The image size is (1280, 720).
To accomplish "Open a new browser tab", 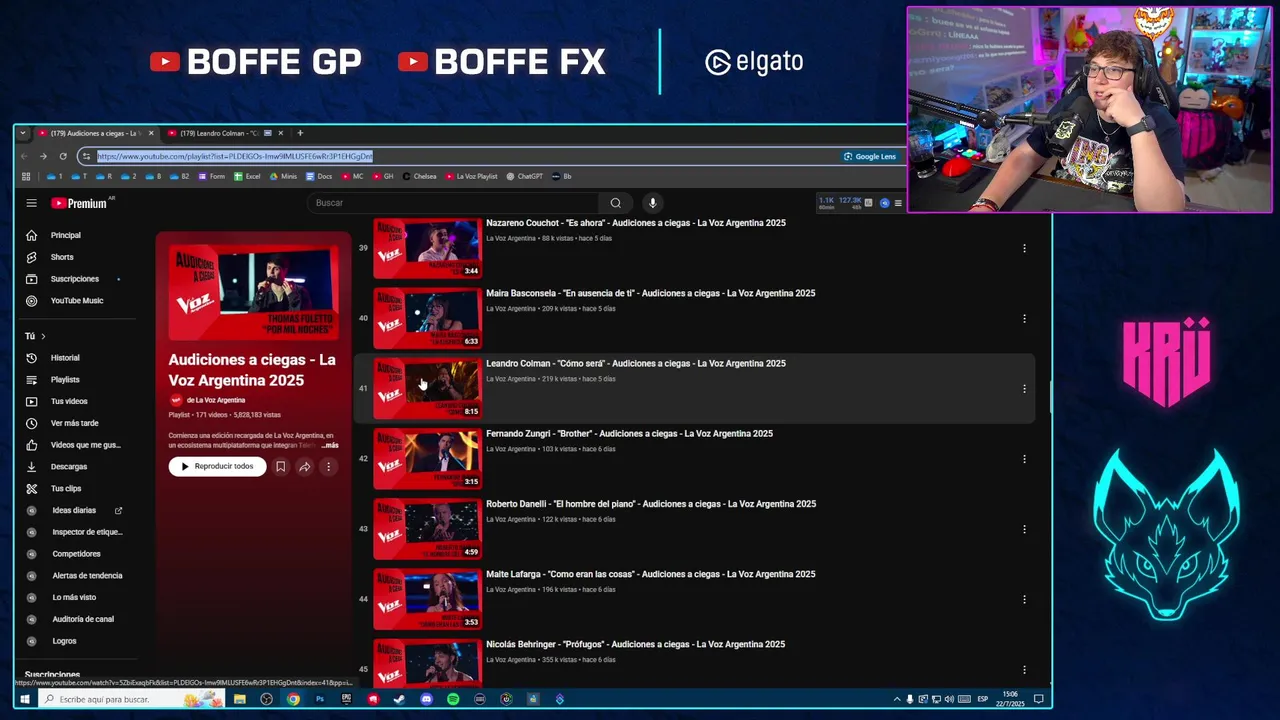I will pos(300,133).
